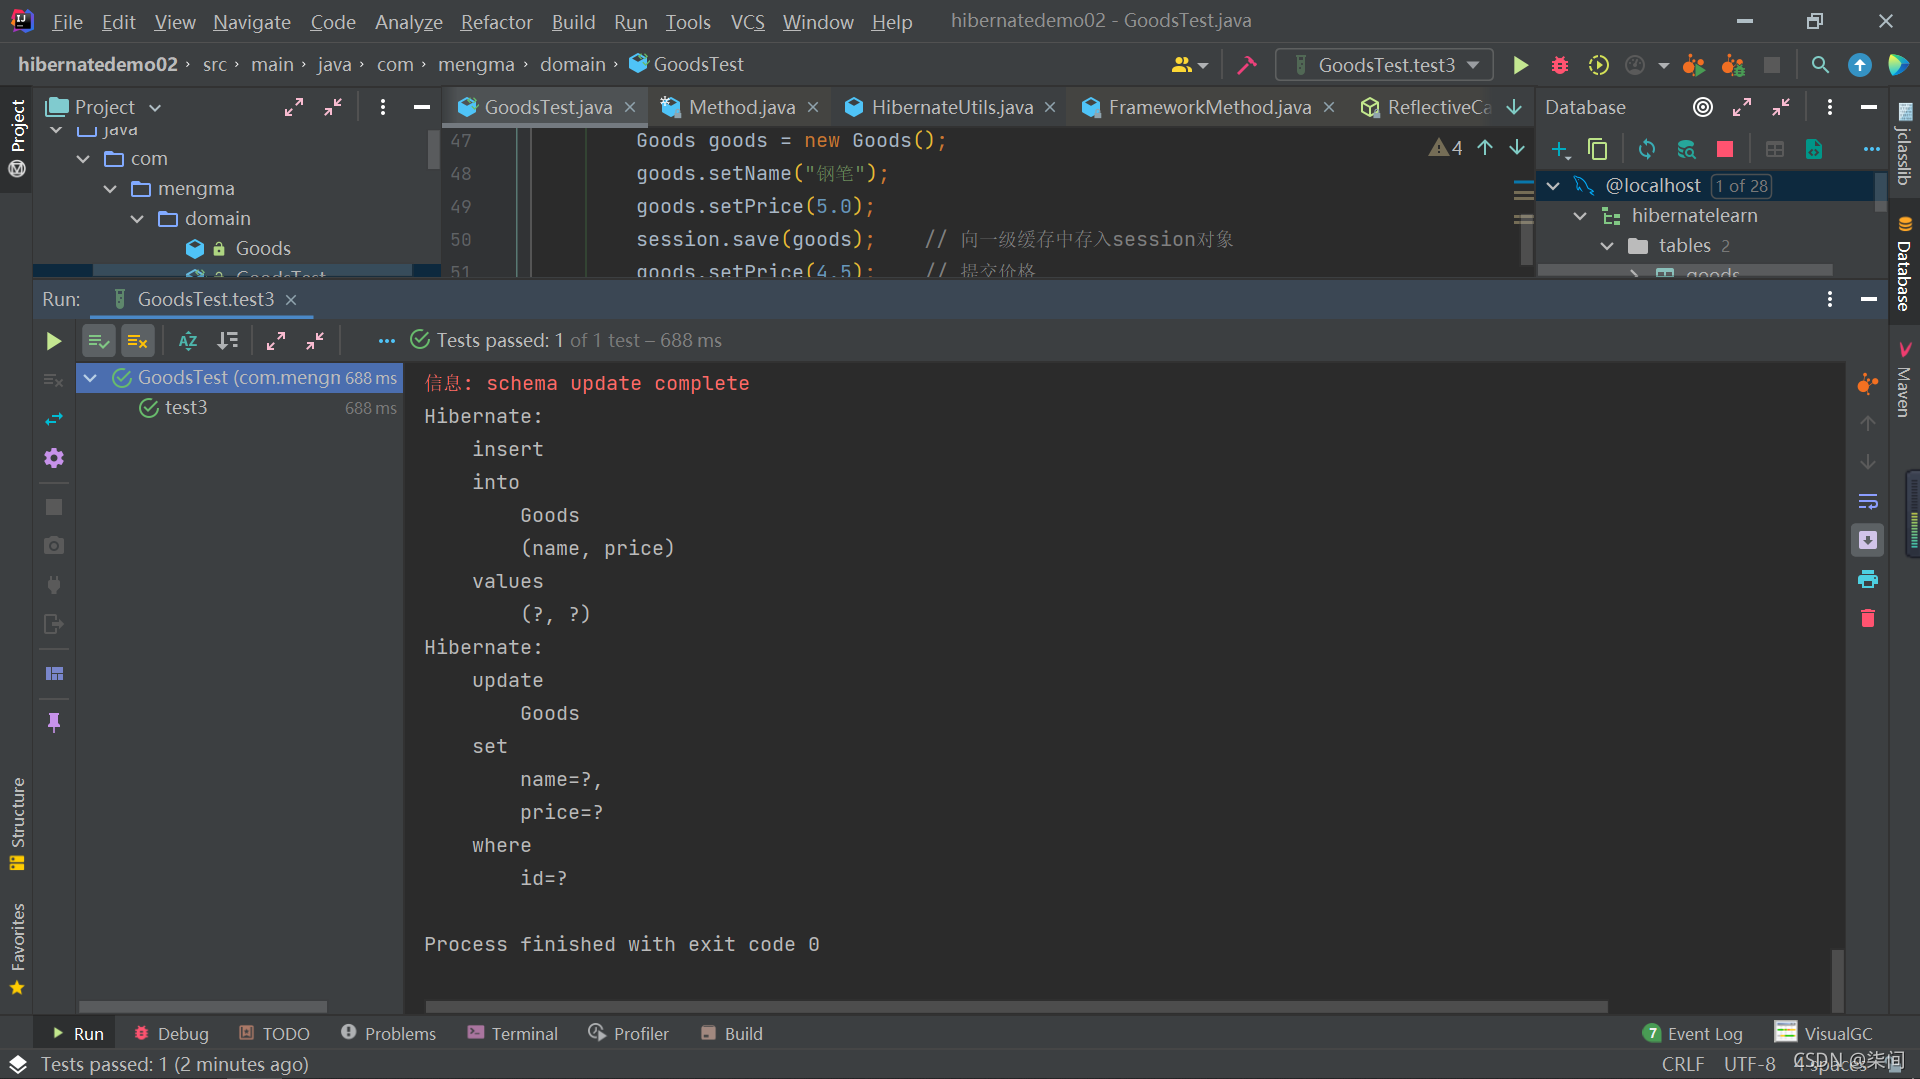Collapse the mengma folder
This screenshot has height=1079, width=1920.
point(110,189)
